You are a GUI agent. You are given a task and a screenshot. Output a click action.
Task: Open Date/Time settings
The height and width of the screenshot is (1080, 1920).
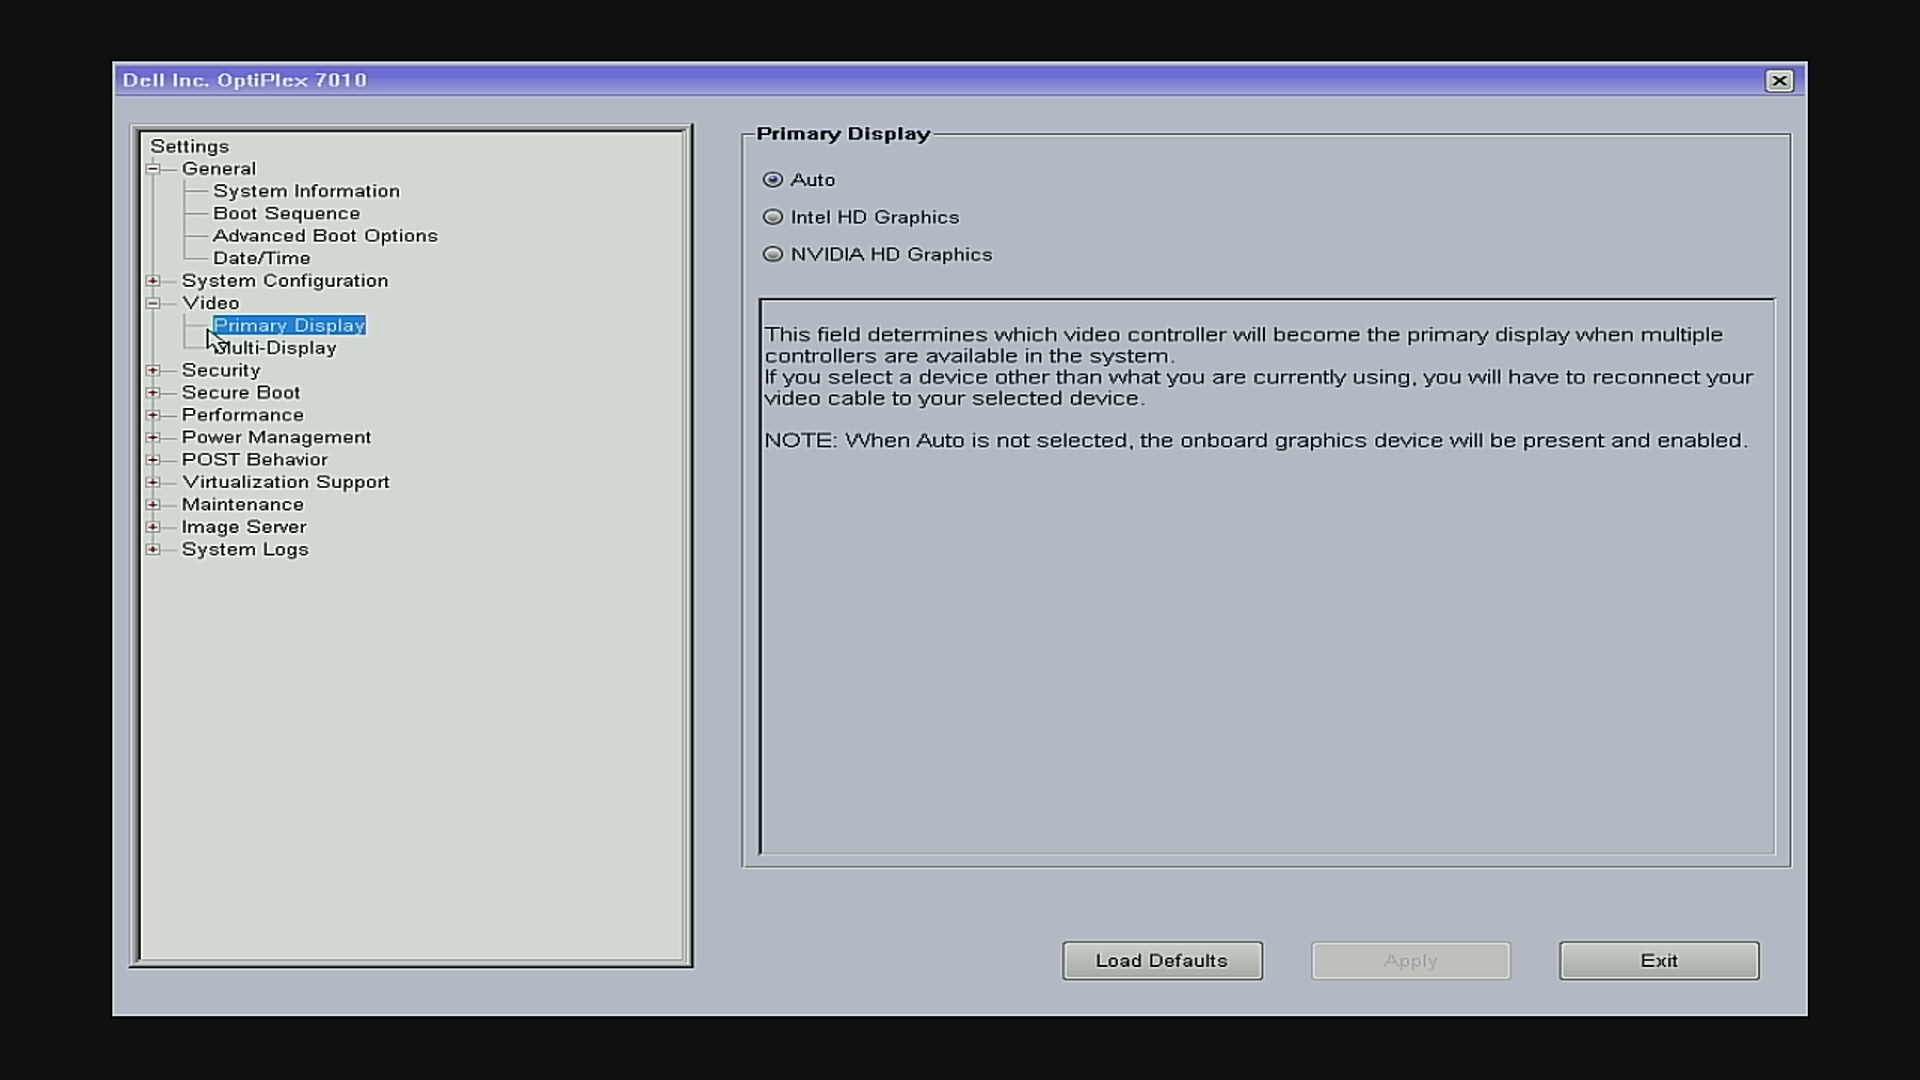point(261,258)
